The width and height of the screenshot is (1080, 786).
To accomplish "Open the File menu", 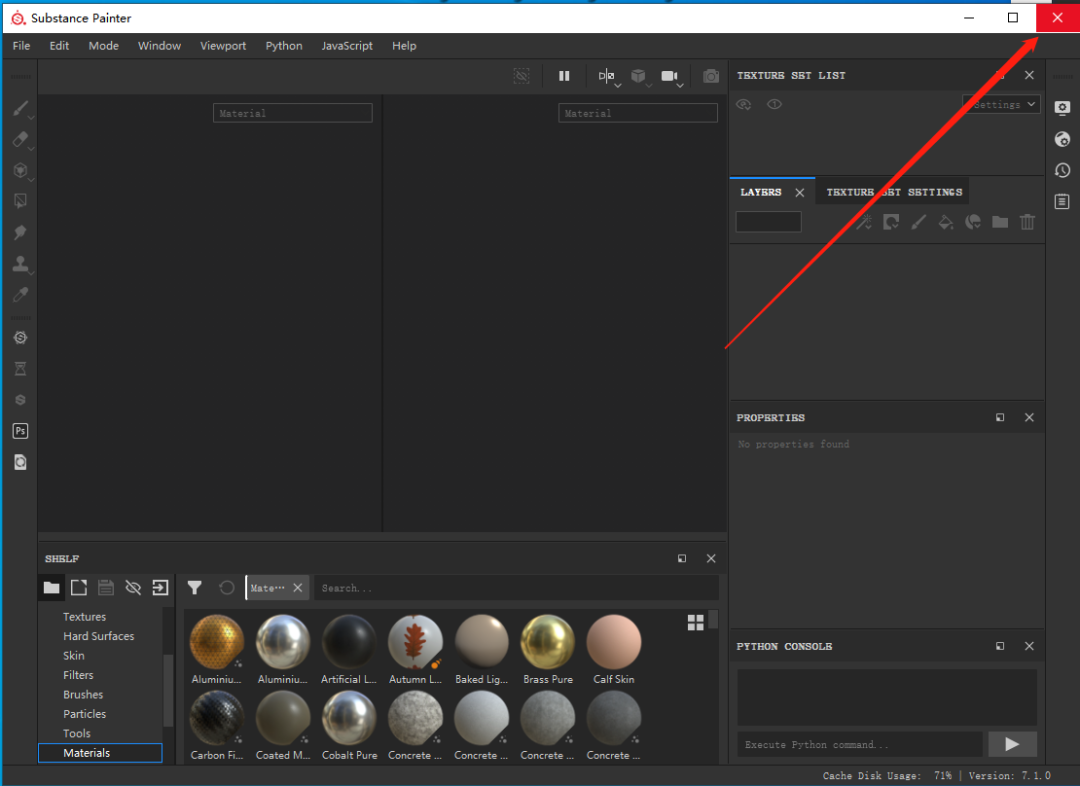I will click(21, 45).
